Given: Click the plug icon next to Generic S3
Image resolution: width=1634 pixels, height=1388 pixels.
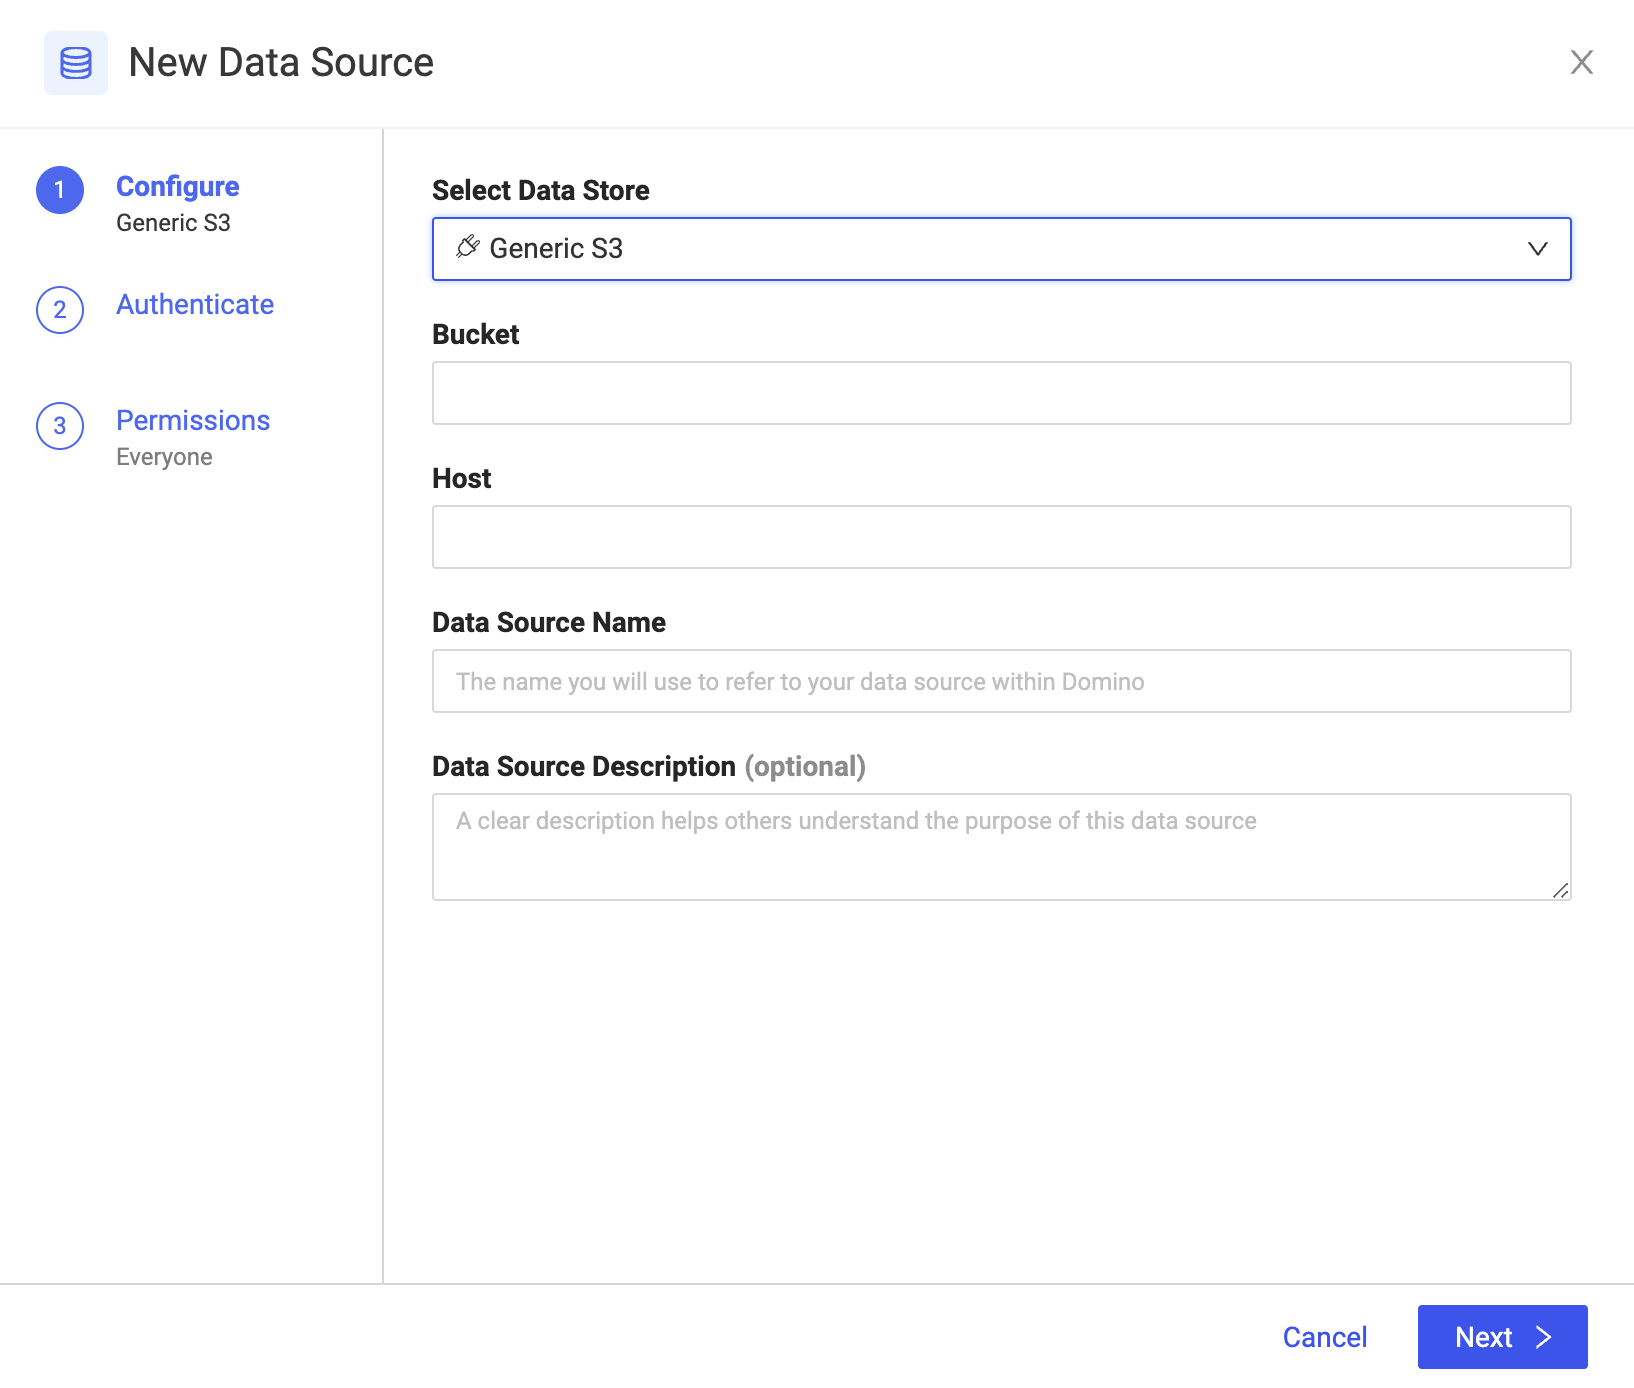Looking at the screenshot, I should [468, 247].
